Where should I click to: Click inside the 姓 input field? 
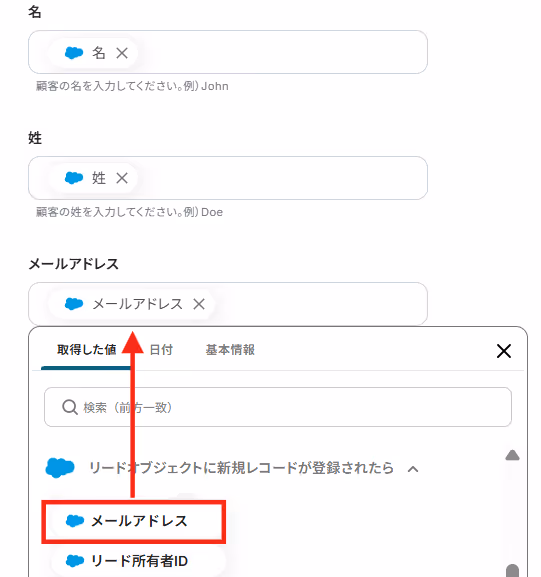228,178
